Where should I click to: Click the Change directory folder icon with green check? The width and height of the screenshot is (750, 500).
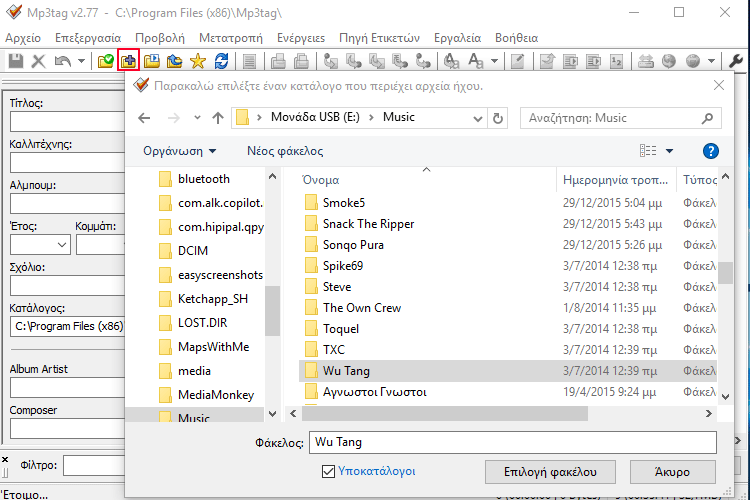click(105, 61)
